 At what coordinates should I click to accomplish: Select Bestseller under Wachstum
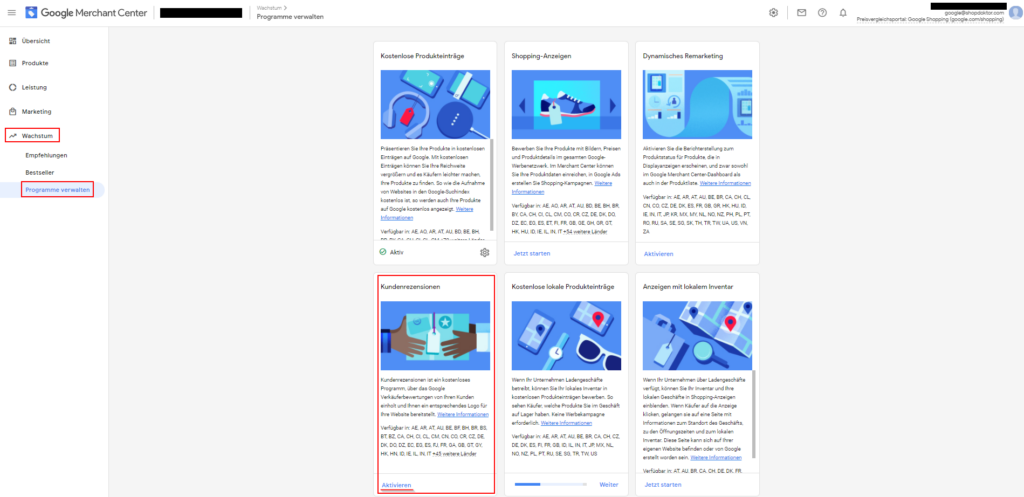[40, 173]
